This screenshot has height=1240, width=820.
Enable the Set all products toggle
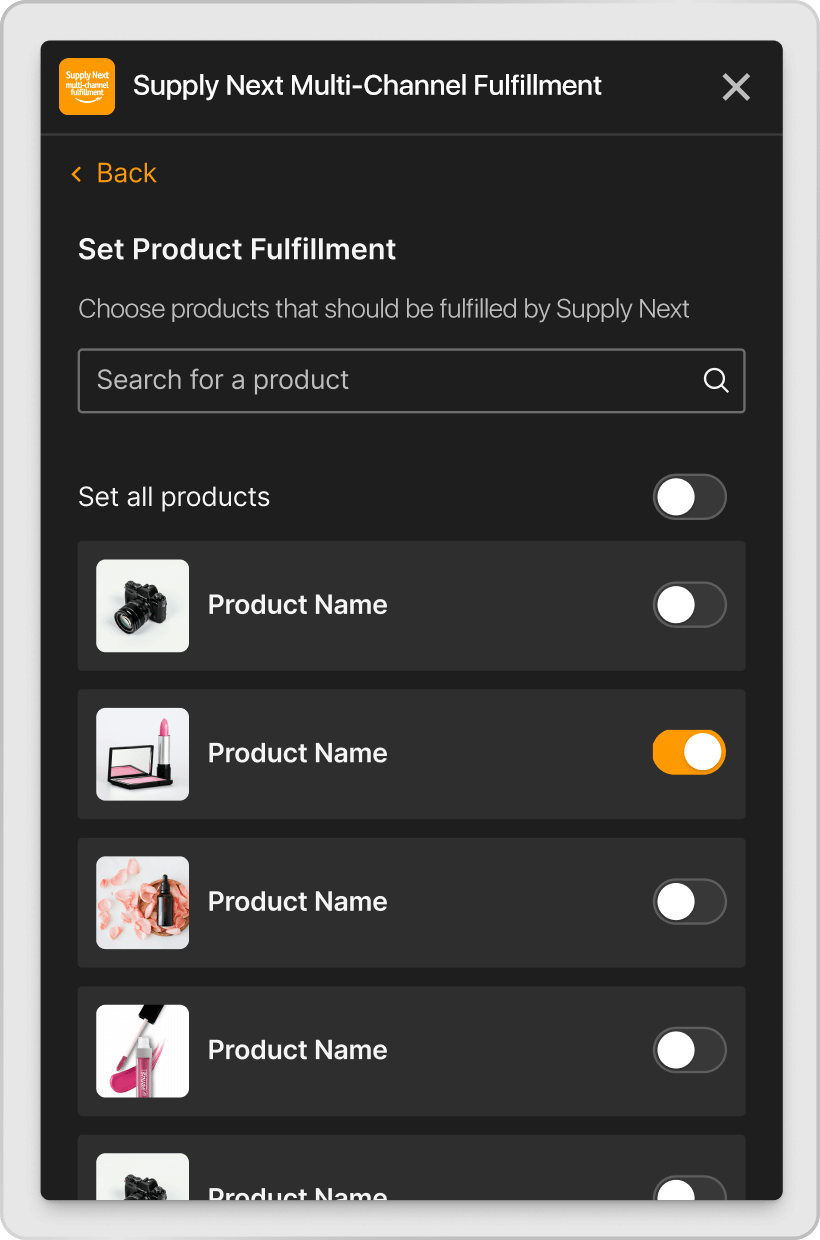[689, 497]
